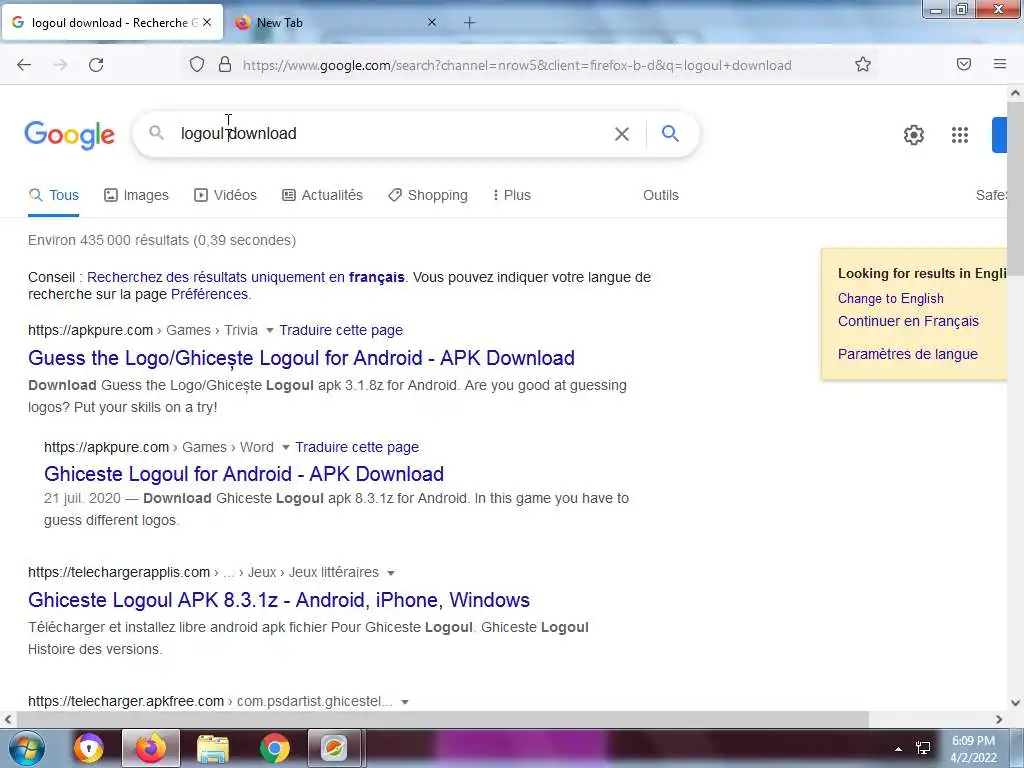The width and height of the screenshot is (1024, 768).
Task: Open Firefox from the taskbar
Action: (x=150, y=748)
